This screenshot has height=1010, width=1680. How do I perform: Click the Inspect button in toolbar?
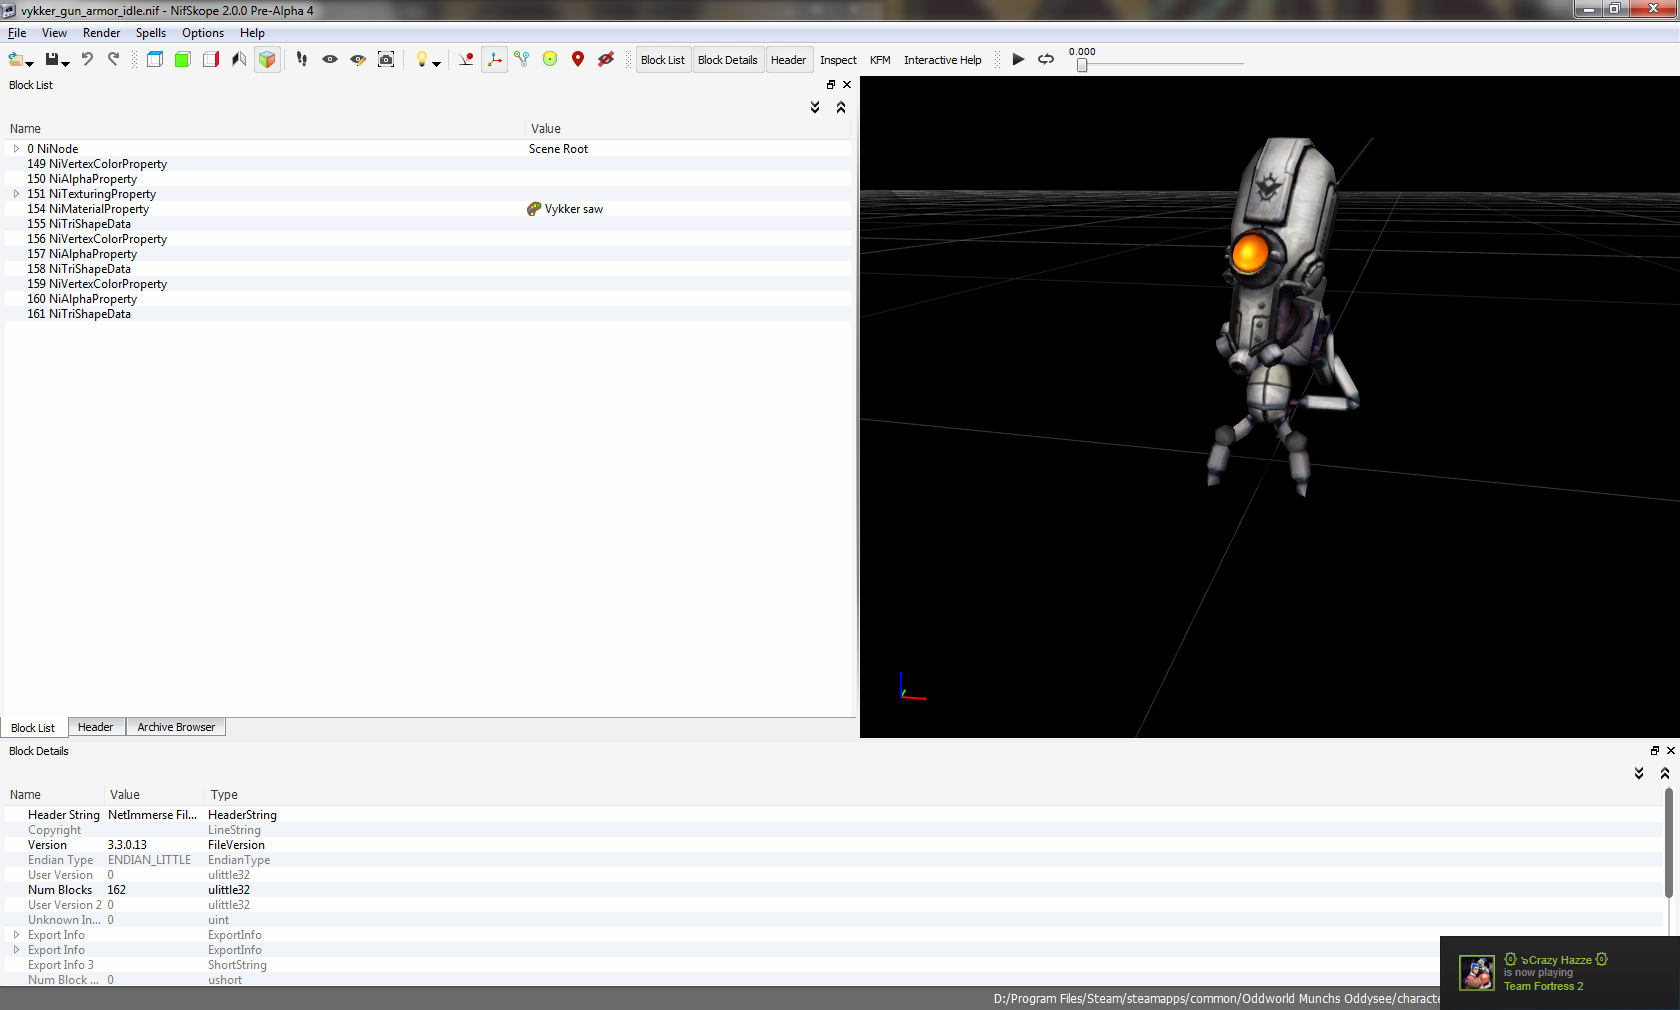pyautogui.click(x=838, y=60)
